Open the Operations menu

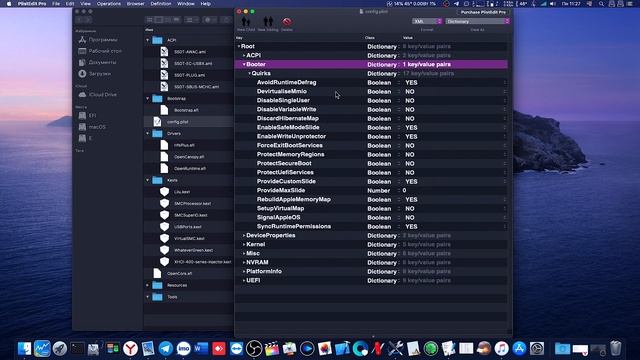click(109, 4)
